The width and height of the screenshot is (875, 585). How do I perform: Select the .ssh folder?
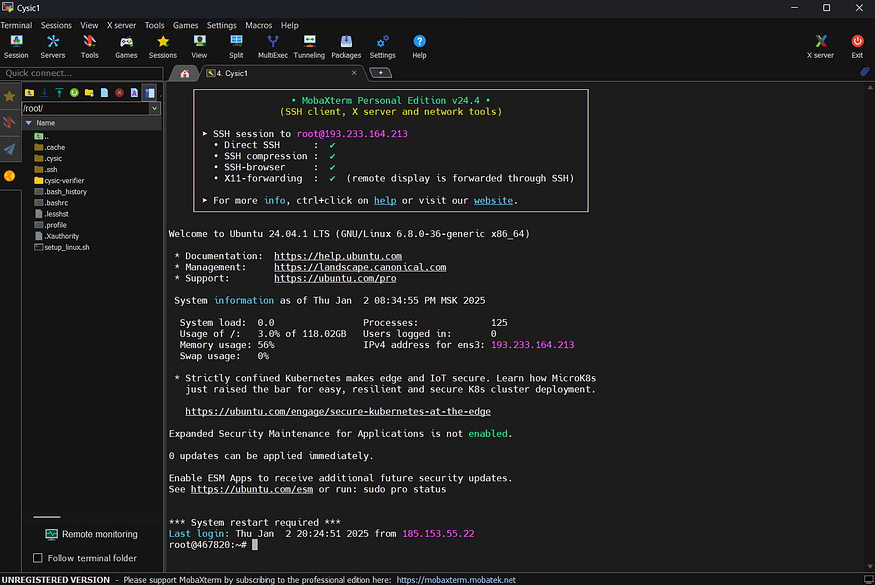tap(46, 170)
